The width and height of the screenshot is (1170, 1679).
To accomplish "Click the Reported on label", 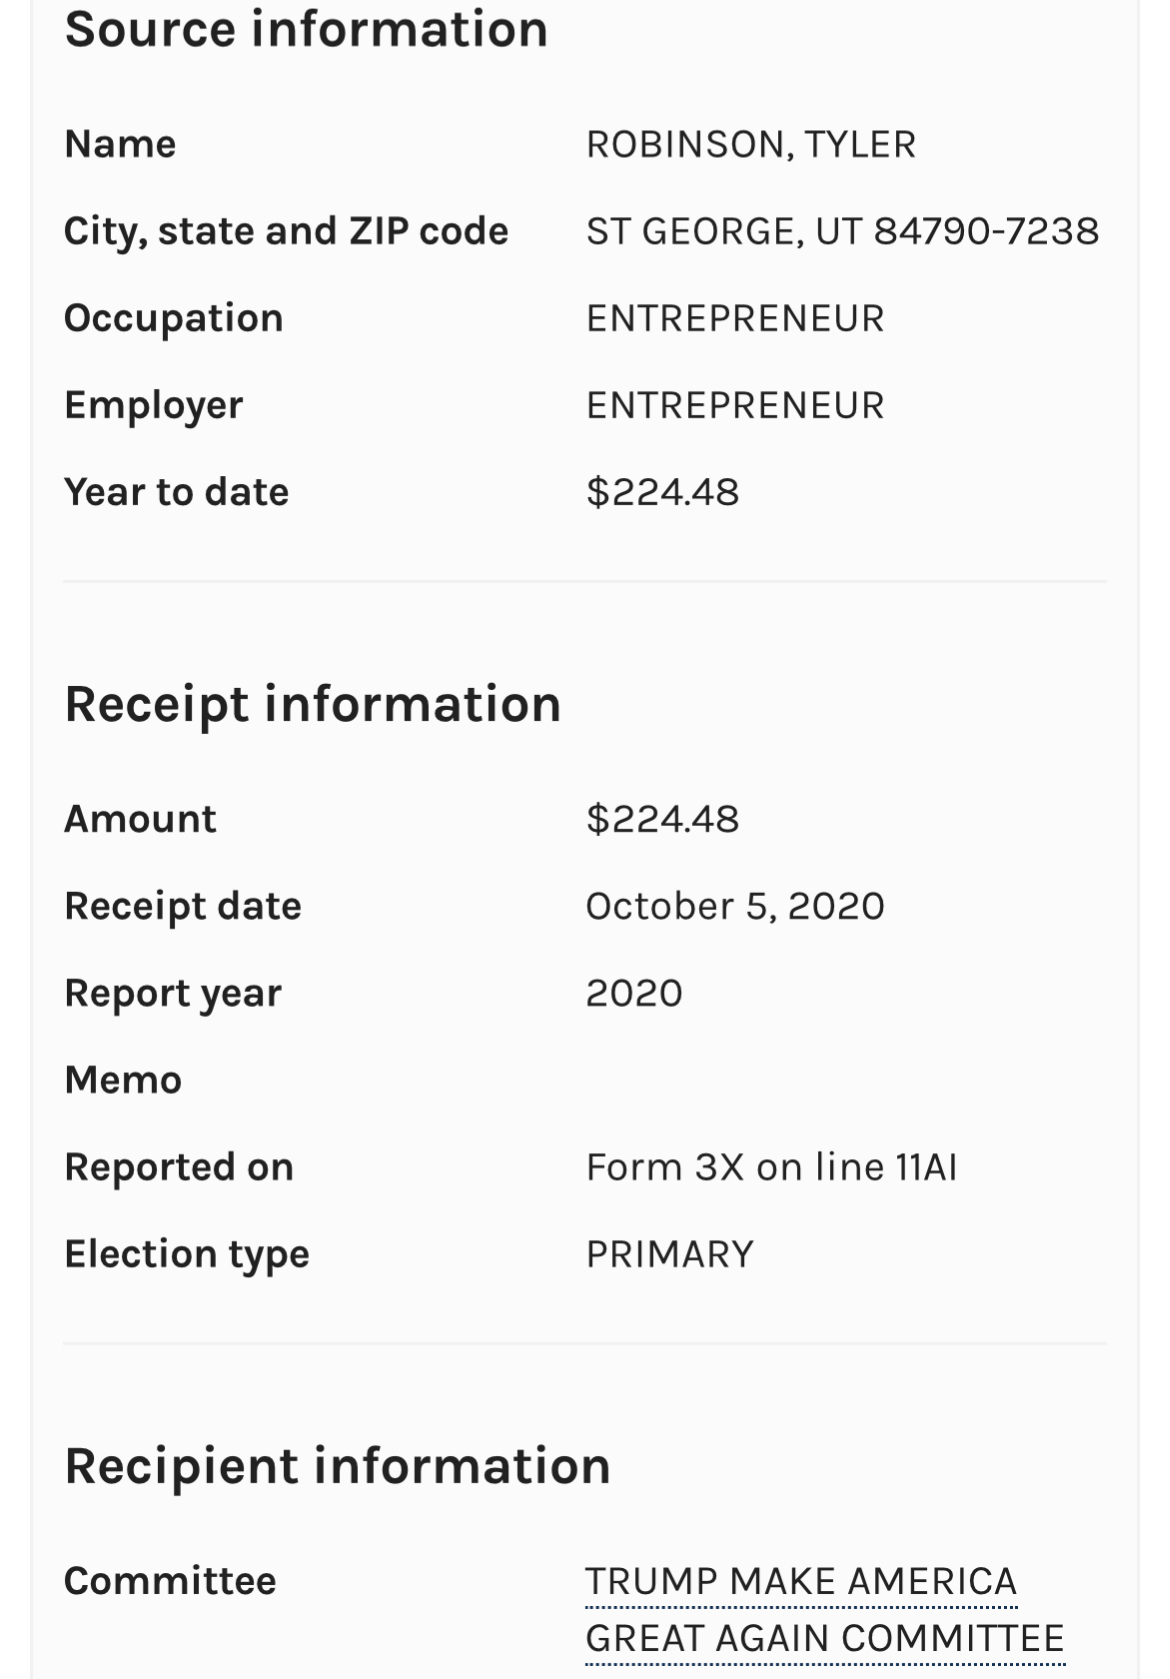I will pos(179,1167).
